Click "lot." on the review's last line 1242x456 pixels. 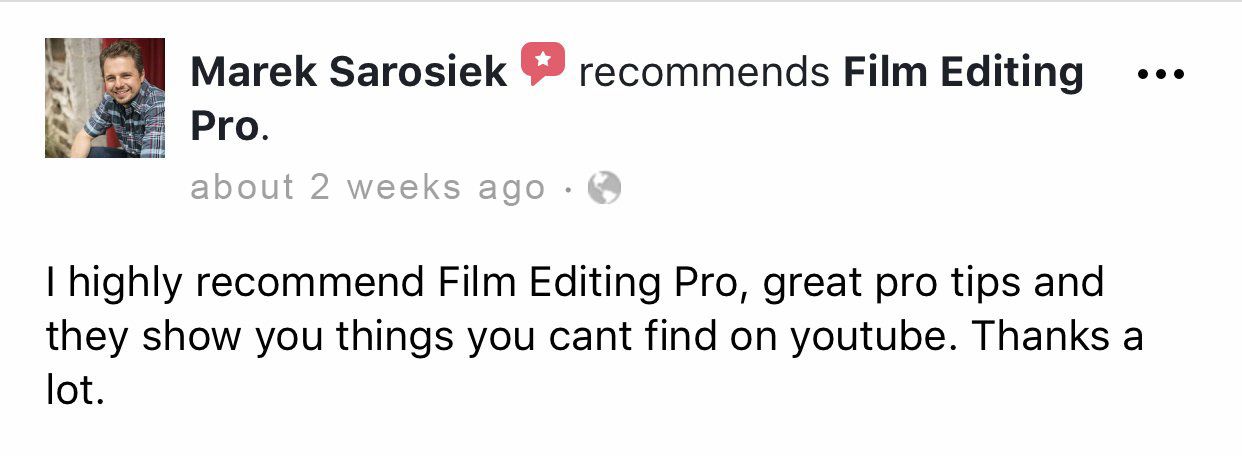(x=74, y=391)
